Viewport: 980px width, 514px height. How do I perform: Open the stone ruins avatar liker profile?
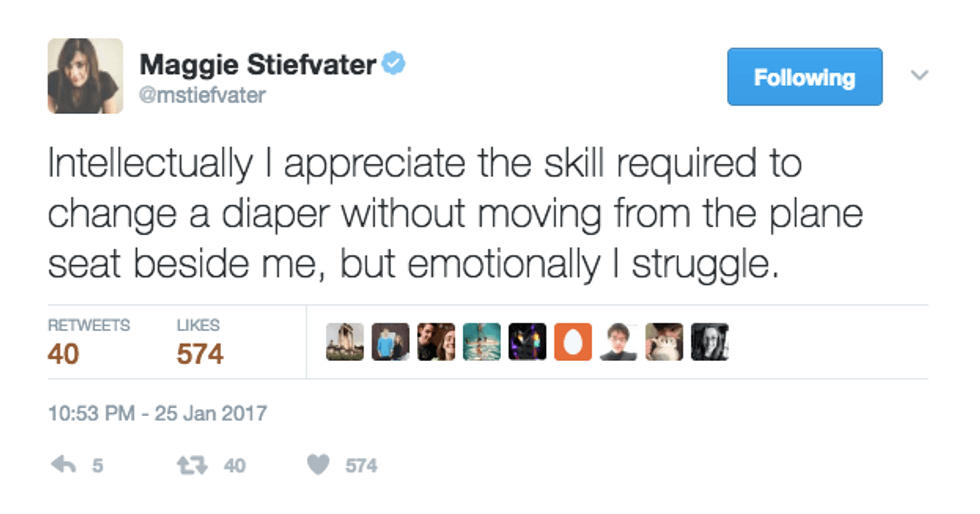point(345,342)
